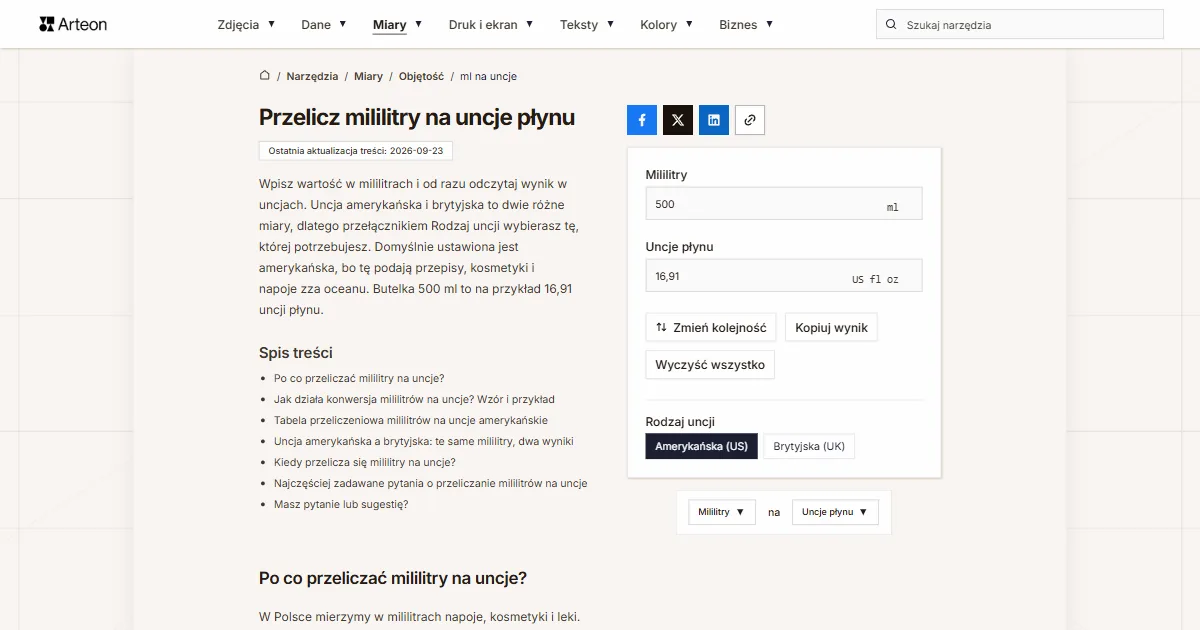
Task: Focus the Szukaj narzędzia search box
Action: [x=1020, y=25]
